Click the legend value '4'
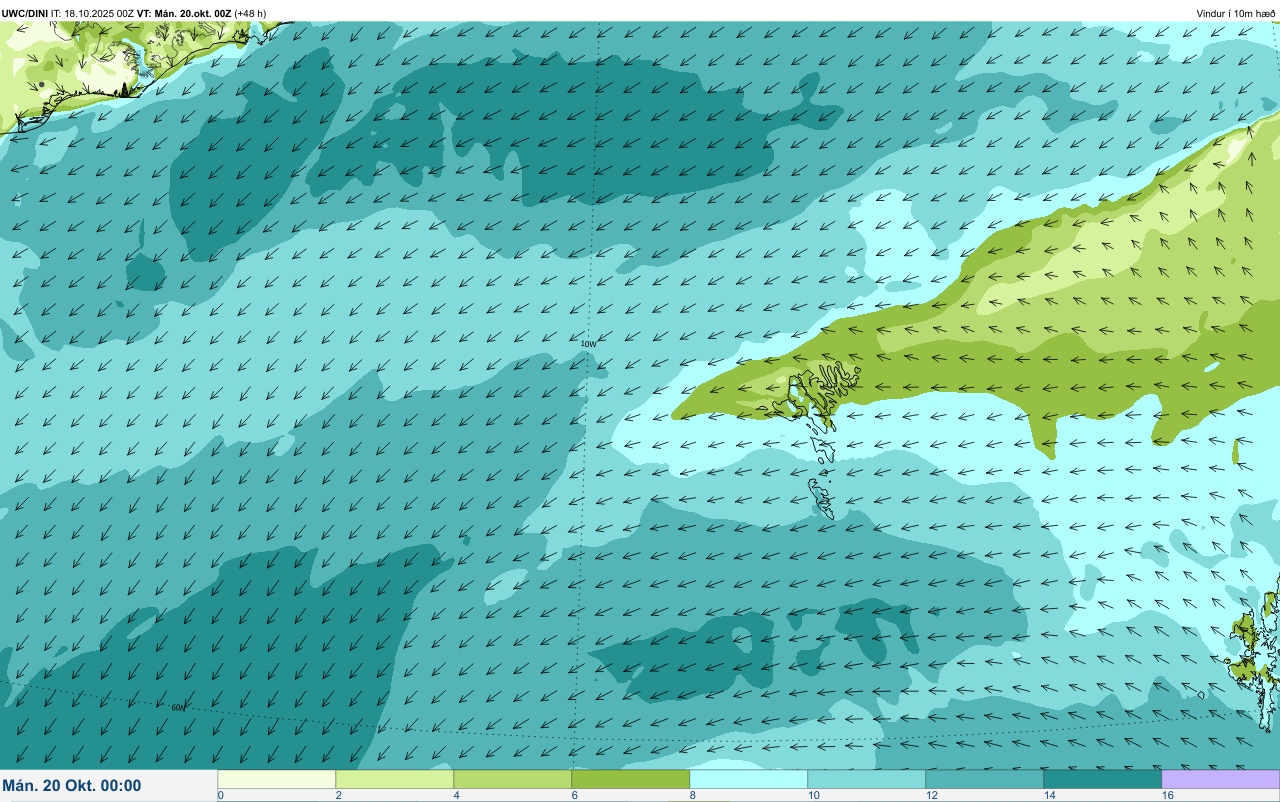The width and height of the screenshot is (1280, 802). [x=456, y=795]
